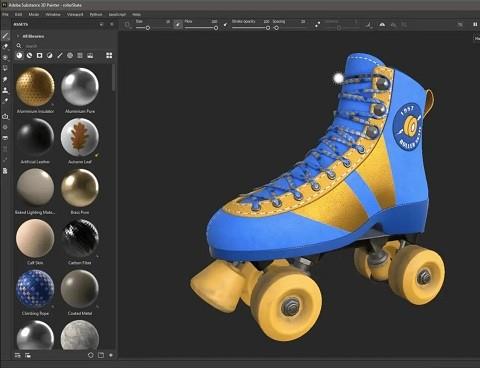Click the Flow slider handle

pyautogui.click(x=216, y=28)
